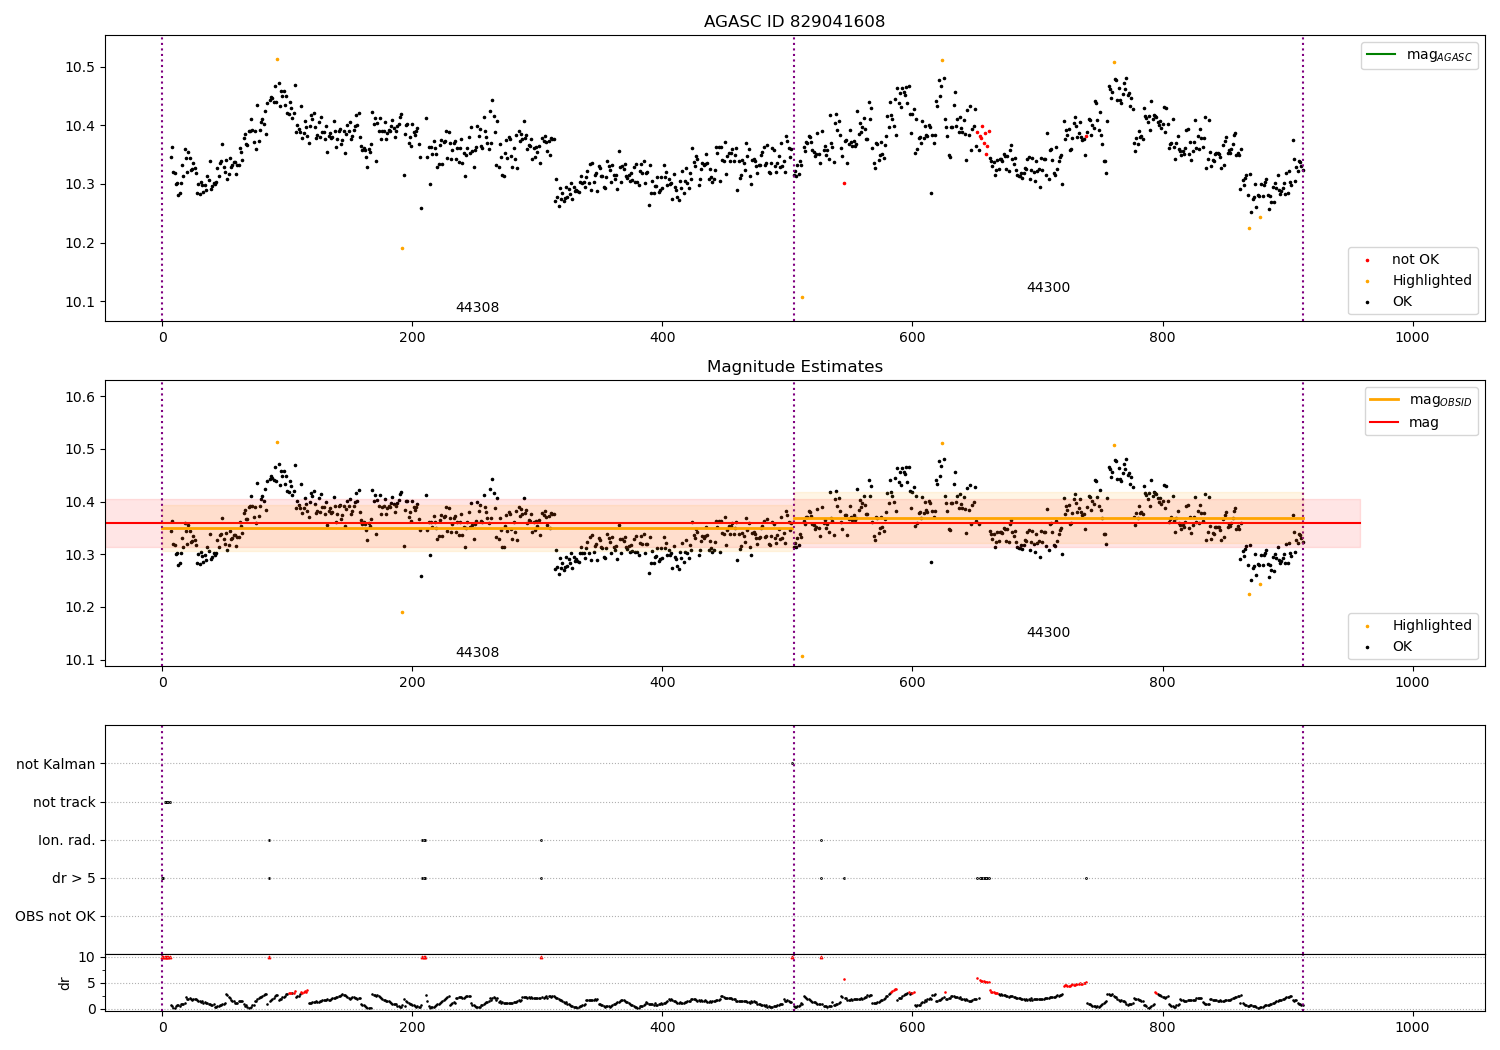This screenshot has height=1050, width=1500.
Task: Click the 10.2 y-tick on the top plot
Action: tap(79, 244)
